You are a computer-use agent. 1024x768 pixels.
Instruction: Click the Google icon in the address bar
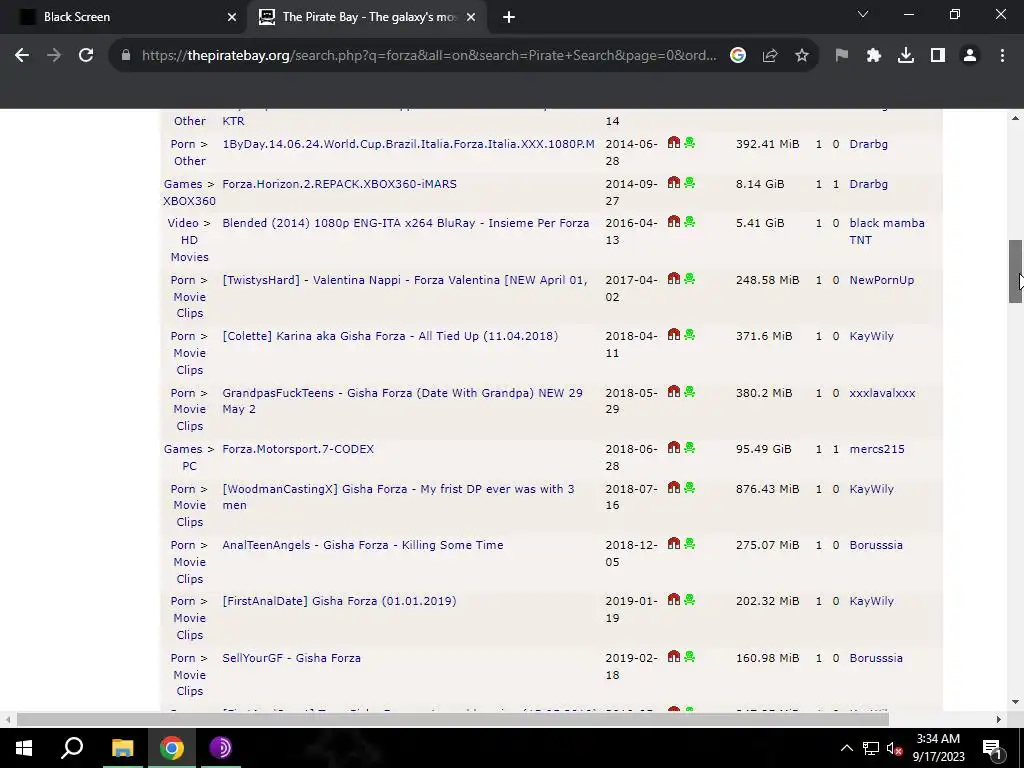[738, 56]
